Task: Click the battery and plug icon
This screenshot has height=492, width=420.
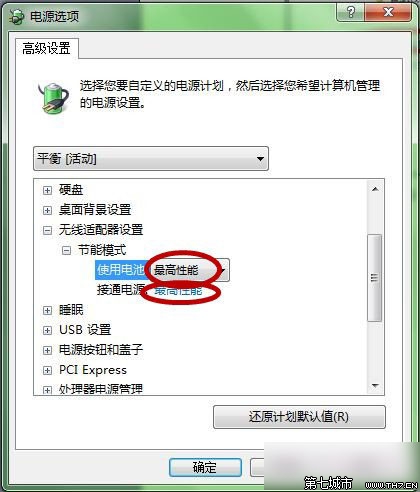Action: click(53, 97)
